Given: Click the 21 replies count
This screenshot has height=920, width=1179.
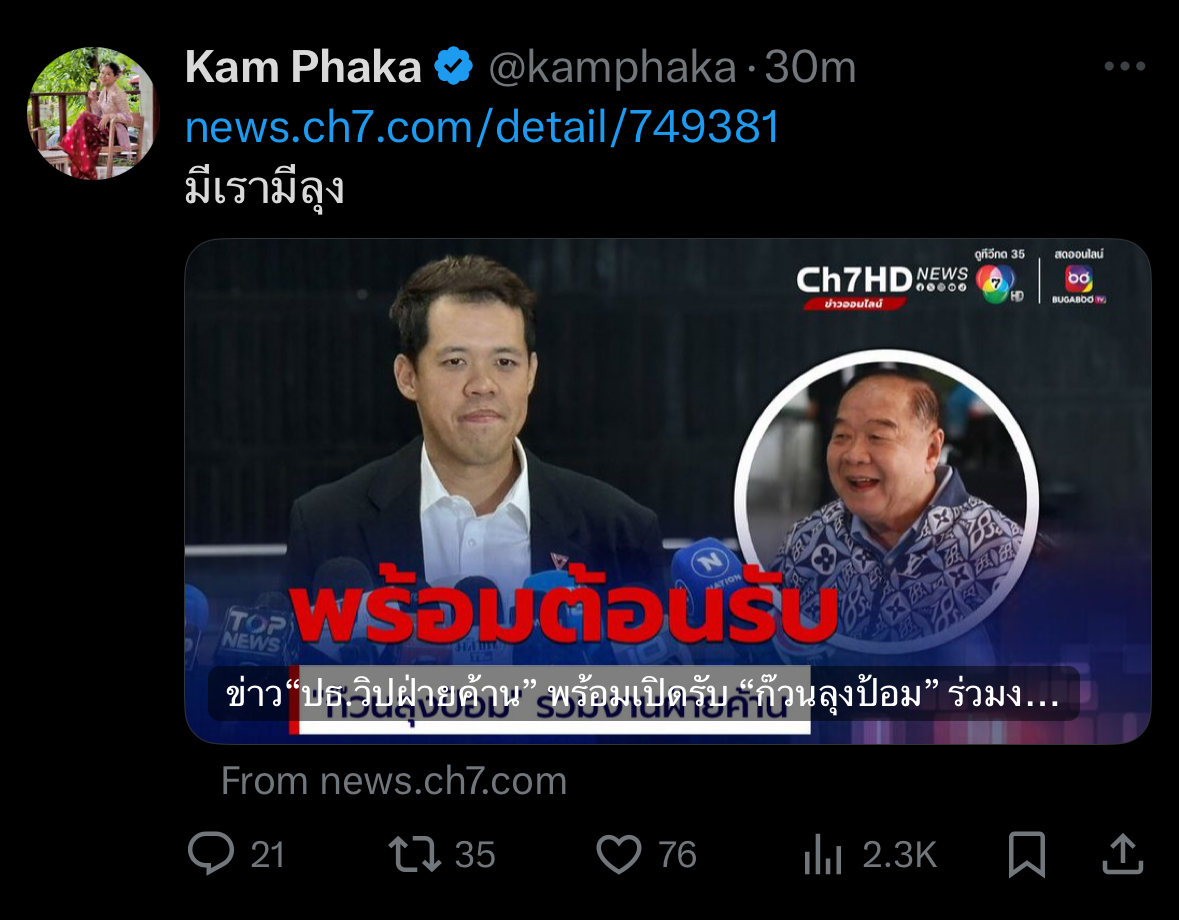Looking at the screenshot, I should [267, 855].
